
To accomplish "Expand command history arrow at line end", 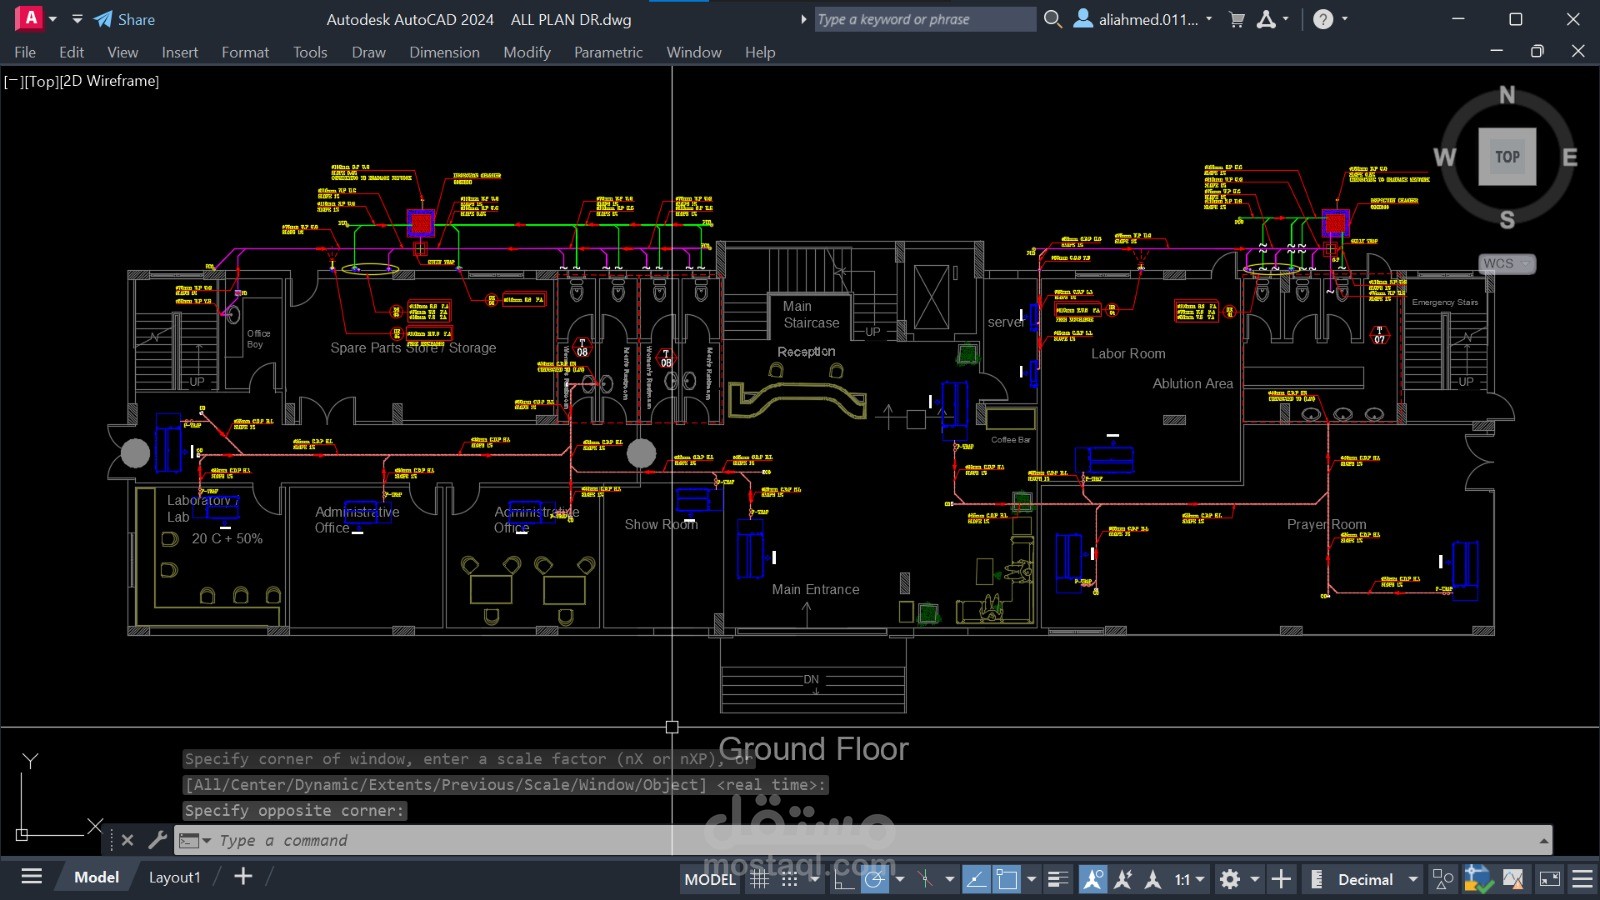I will point(1544,841).
